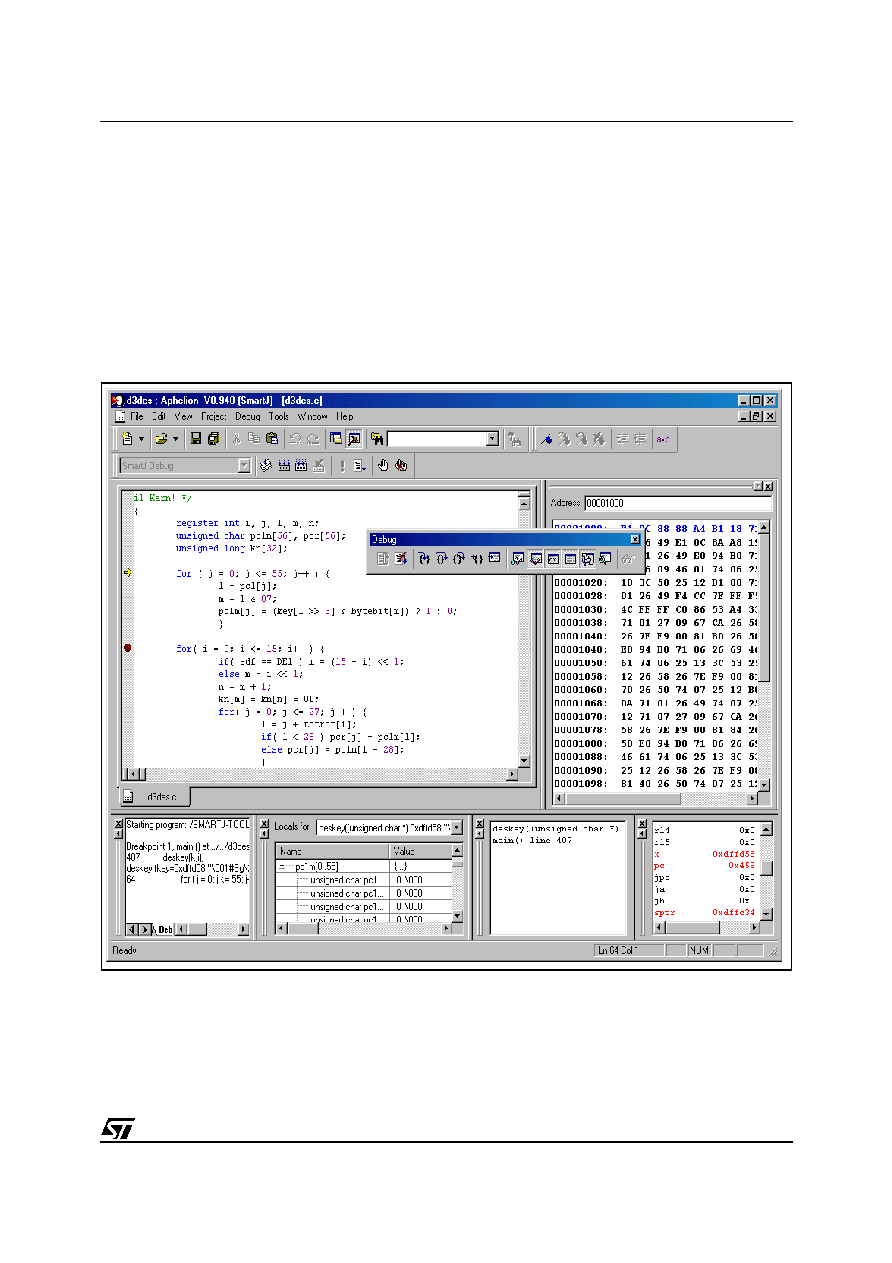Open the New file dropdown arrow

141,438
